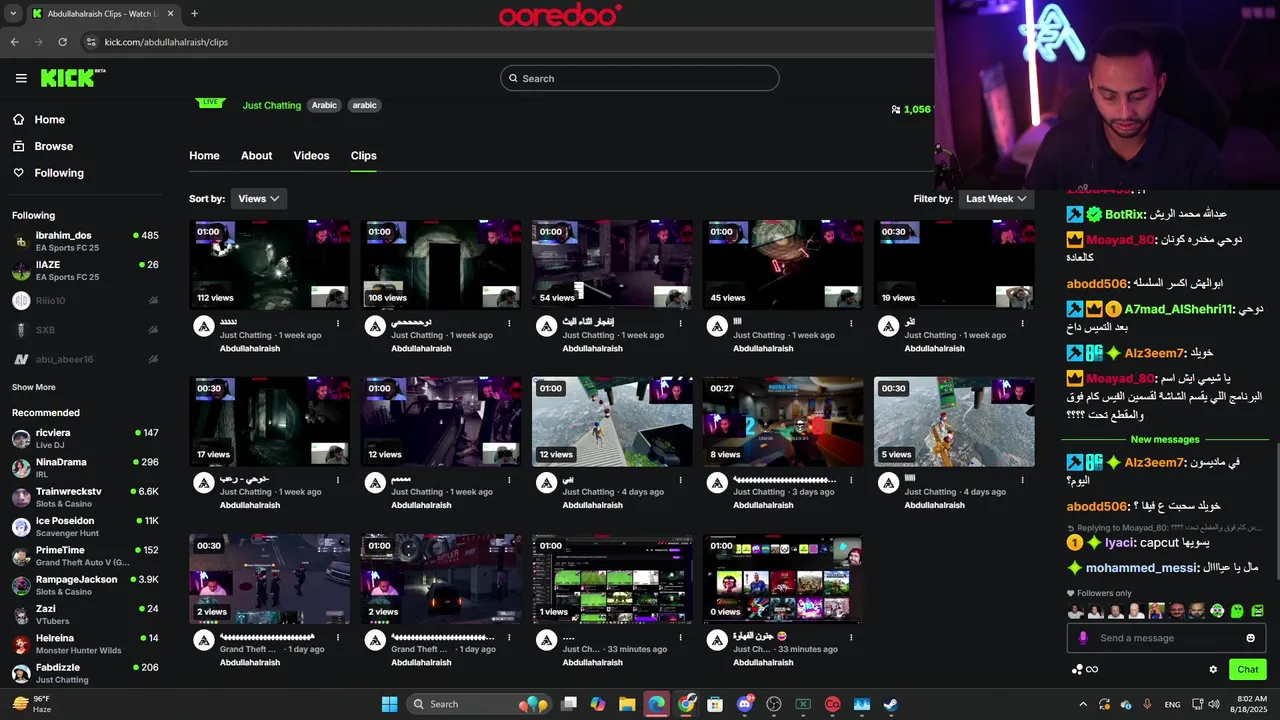The height and width of the screenshot is (720, 1280).
Task: Open Browse in the left sidebar
Action: (x=53, y=146)
